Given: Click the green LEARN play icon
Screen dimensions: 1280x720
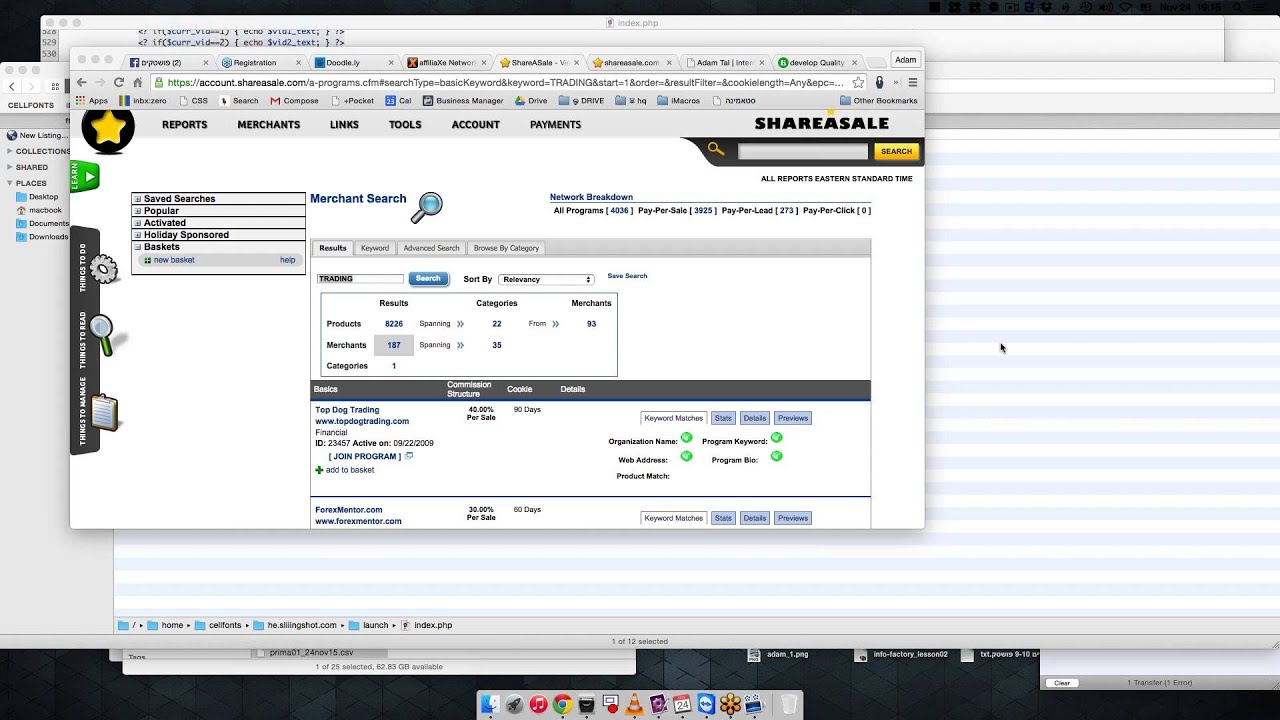Looking at the screenshot, I should [x=87, y=177].
